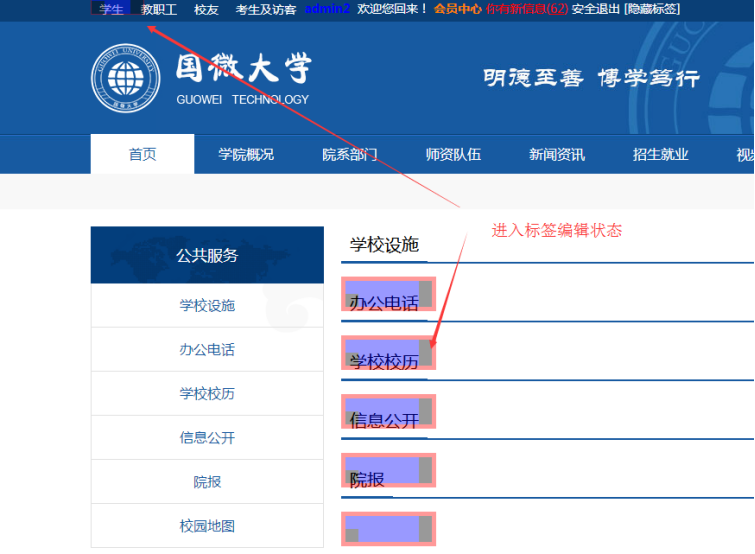Image resolution: width=755 pixels, height=554 pixels.
Task: Click the 学生 link in top bar
Action: [111, 9]
